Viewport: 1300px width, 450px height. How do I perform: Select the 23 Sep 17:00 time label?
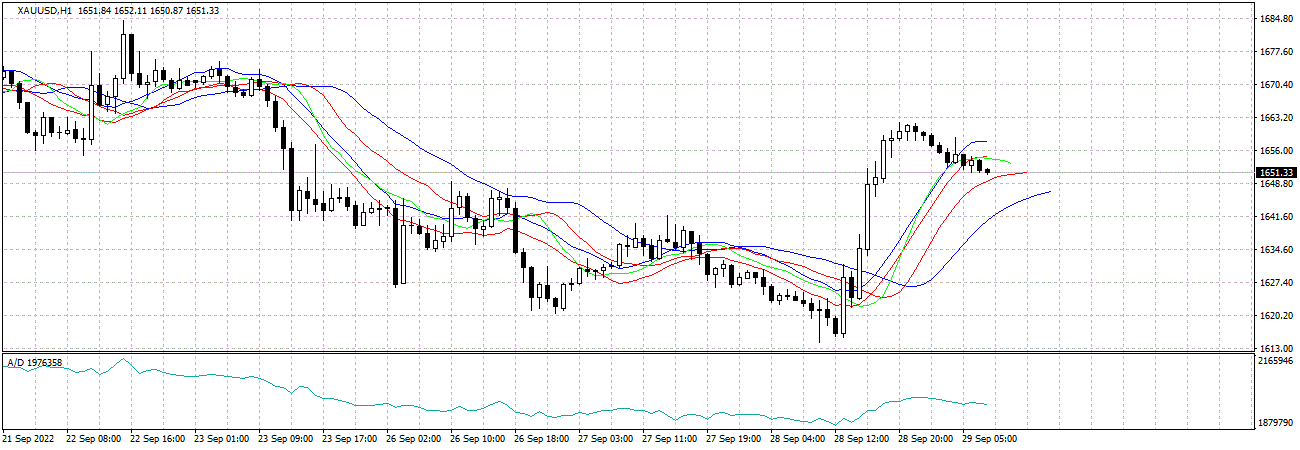348,439
